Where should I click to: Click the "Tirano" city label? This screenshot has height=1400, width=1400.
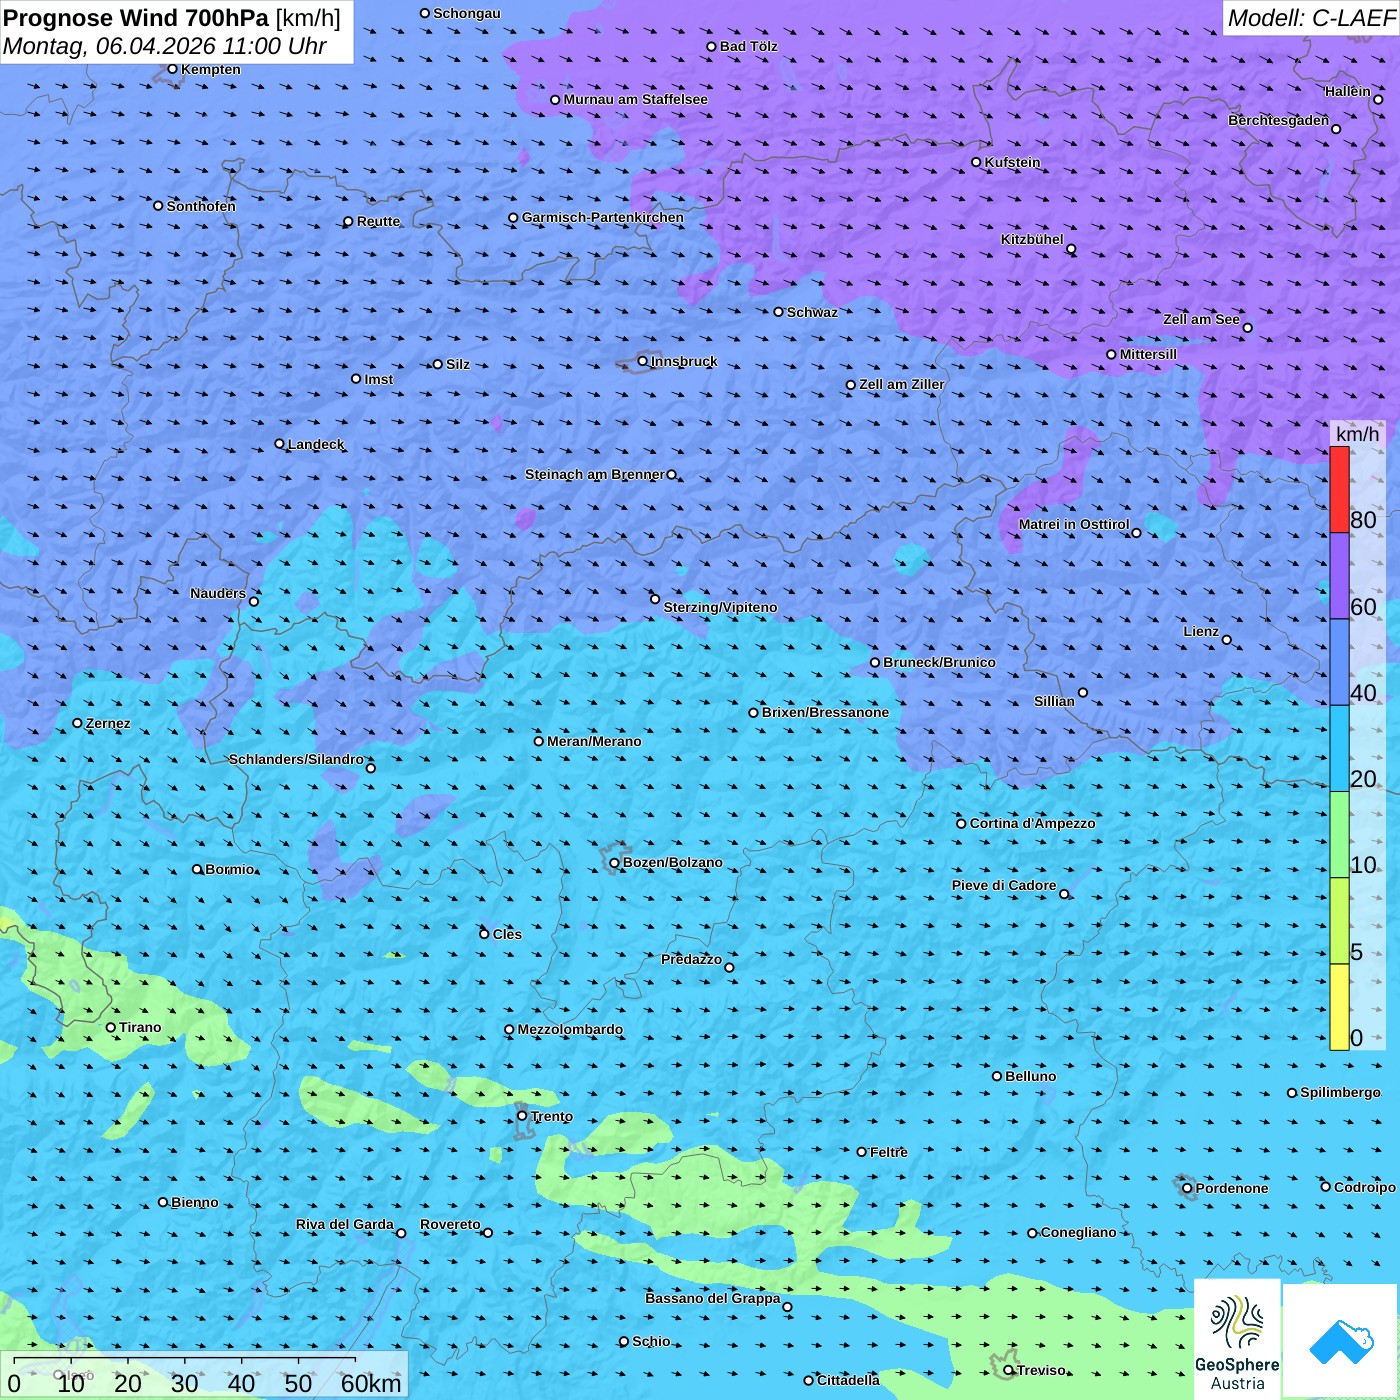140,1027
